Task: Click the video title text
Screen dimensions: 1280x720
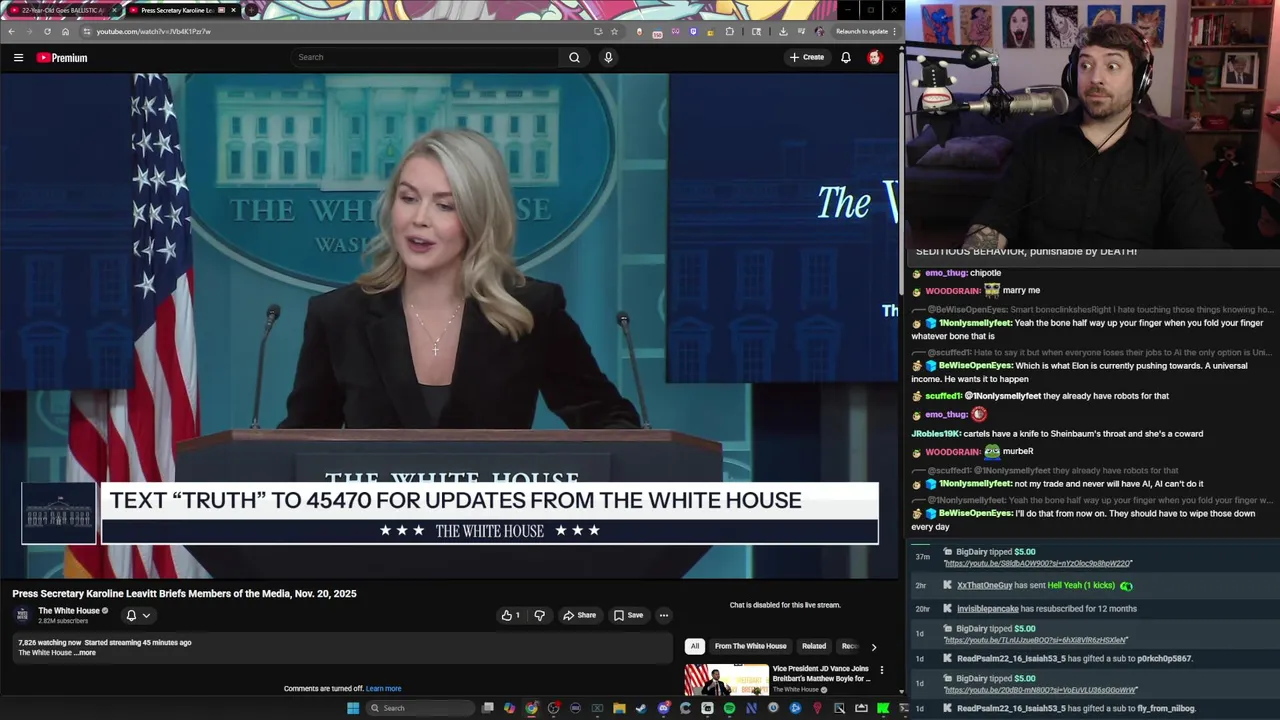Action: [x=184, y=593]
